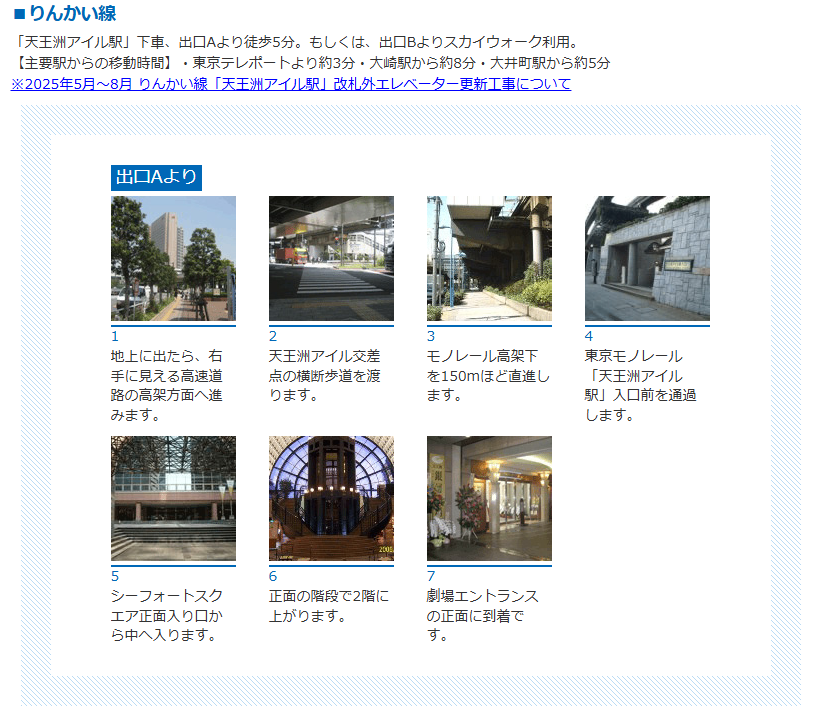Screen dimensions: 835x724
Task: Click the caption 正面の階段で2階に上がります
Action: (329, 606)
